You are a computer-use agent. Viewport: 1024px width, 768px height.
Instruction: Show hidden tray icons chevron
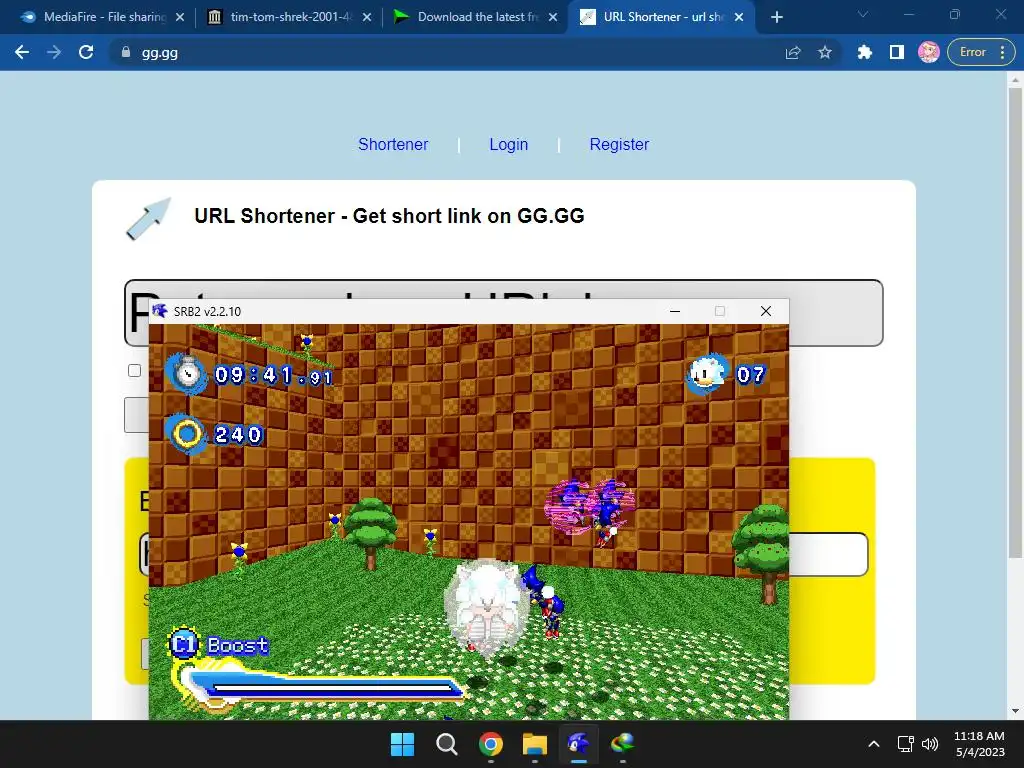(874, 744)
